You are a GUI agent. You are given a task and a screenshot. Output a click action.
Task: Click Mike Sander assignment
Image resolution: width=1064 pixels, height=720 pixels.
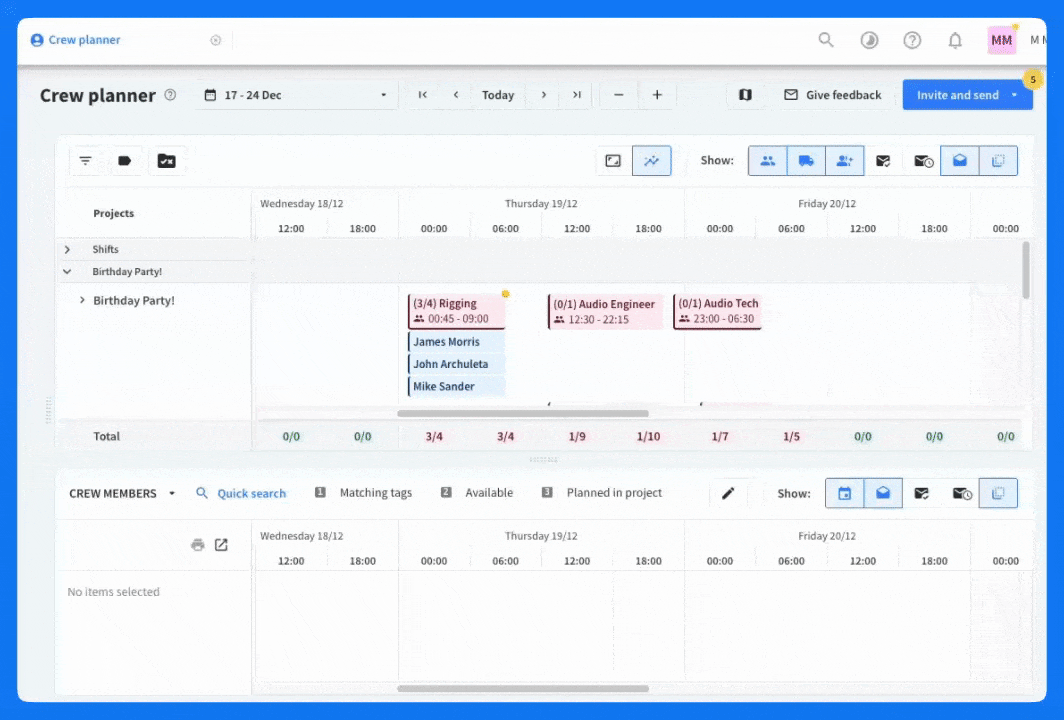(457, 386)
